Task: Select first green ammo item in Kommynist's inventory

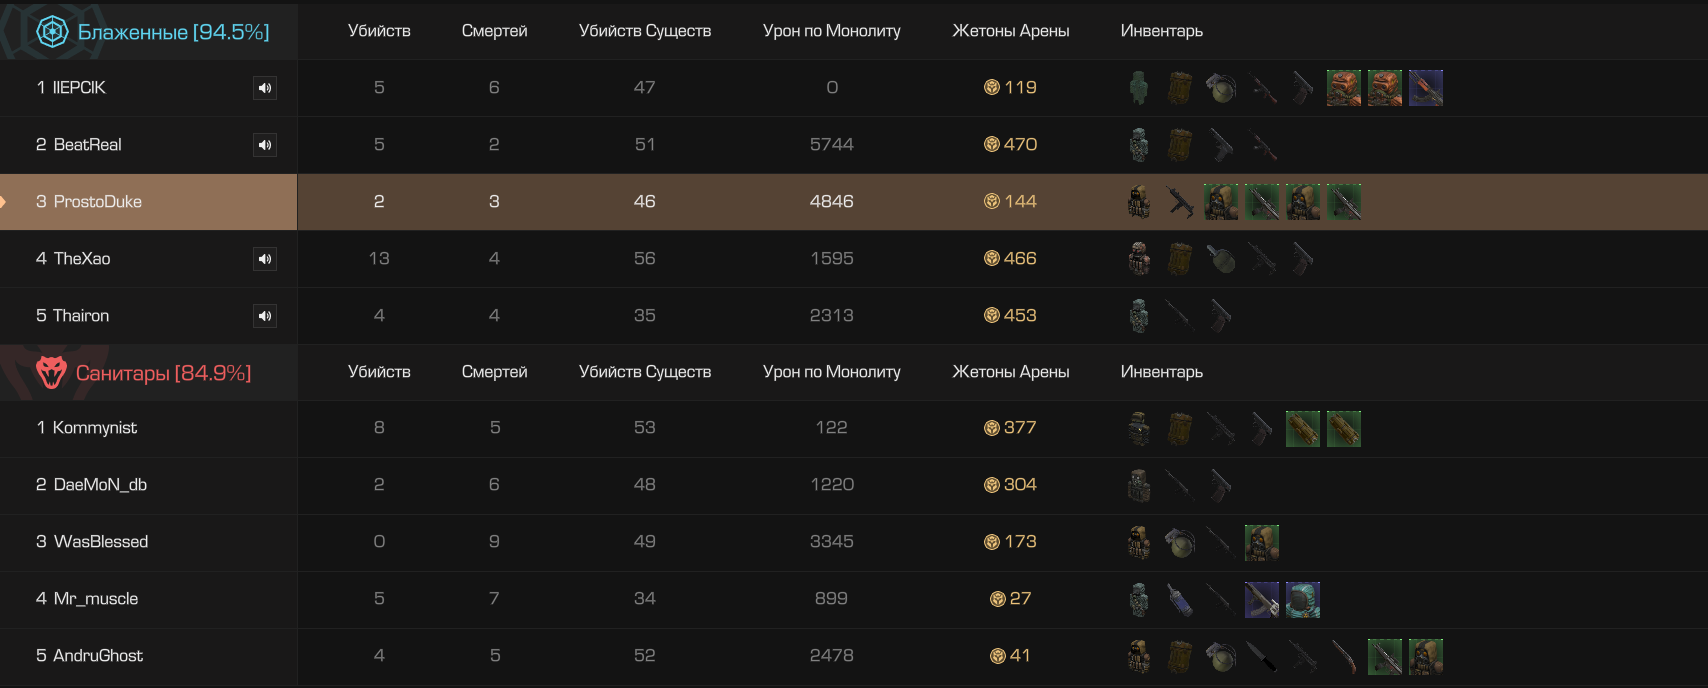Action: [1303, 429]
